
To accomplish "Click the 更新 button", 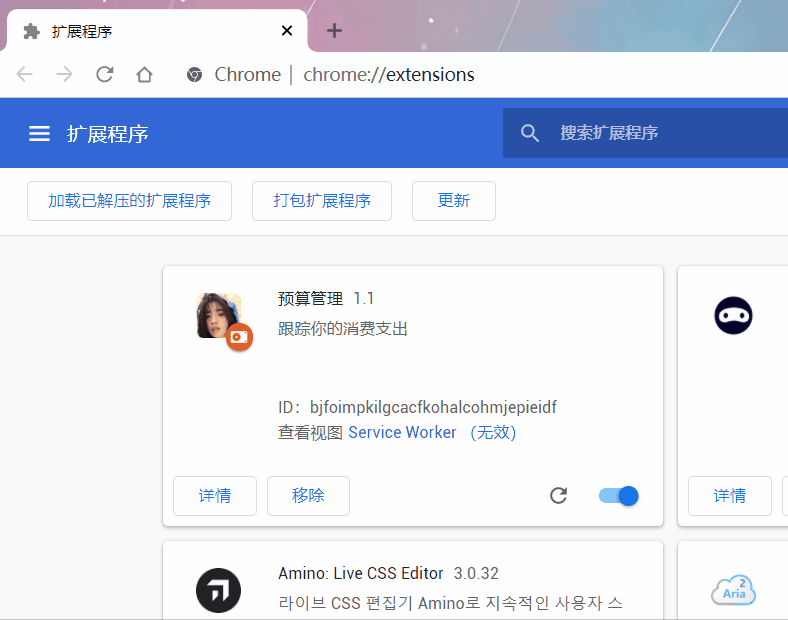I will tap(454, 201).
